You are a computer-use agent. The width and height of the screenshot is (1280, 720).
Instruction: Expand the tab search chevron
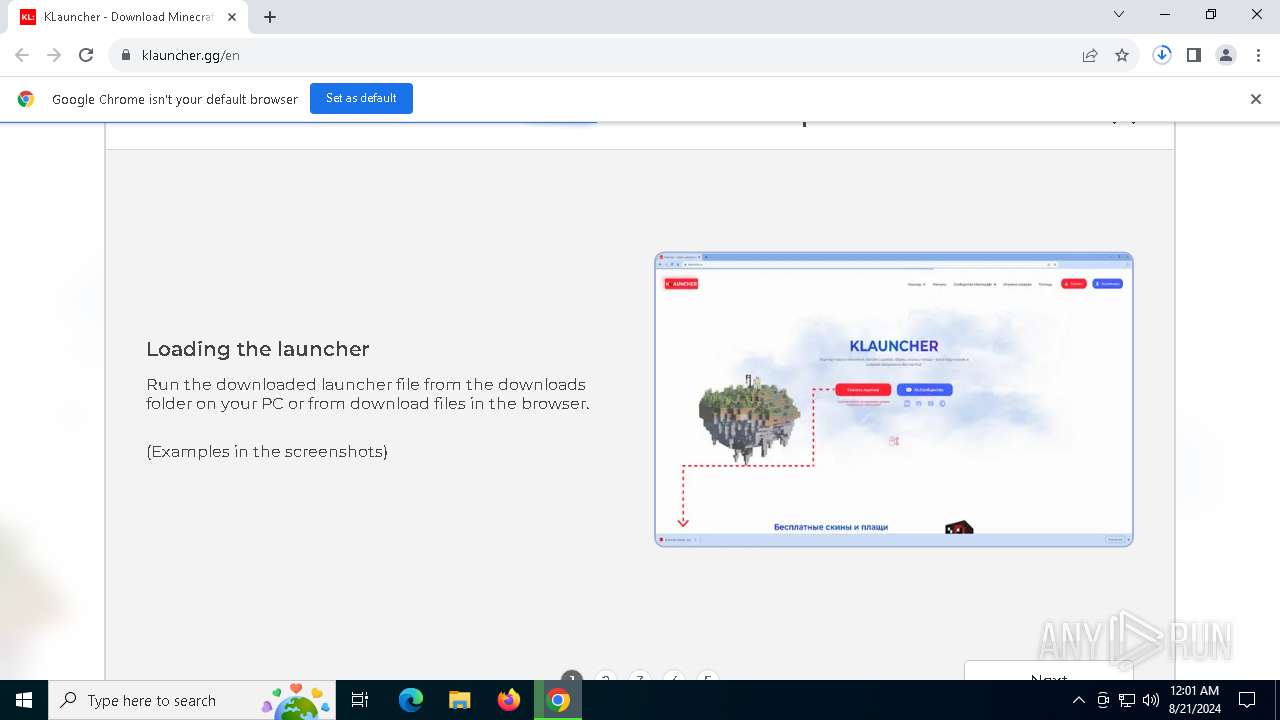[x=1119, y=14]
